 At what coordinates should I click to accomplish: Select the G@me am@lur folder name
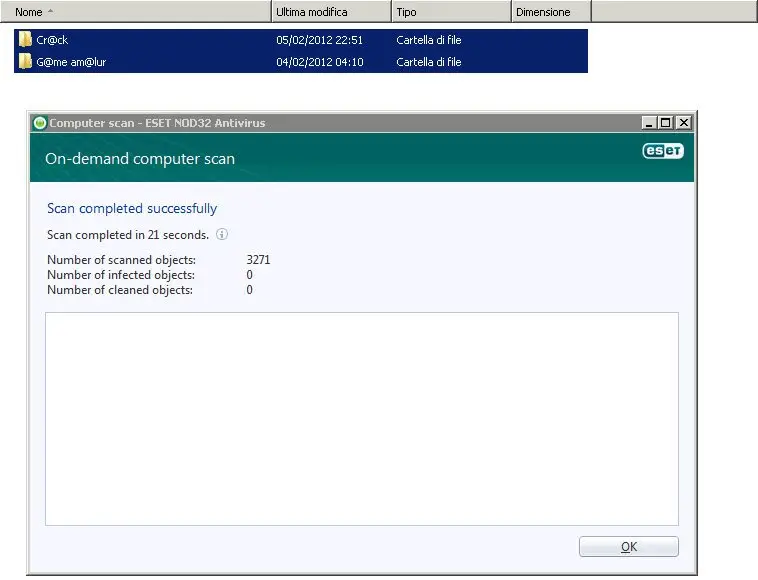(x=71, y=62)
